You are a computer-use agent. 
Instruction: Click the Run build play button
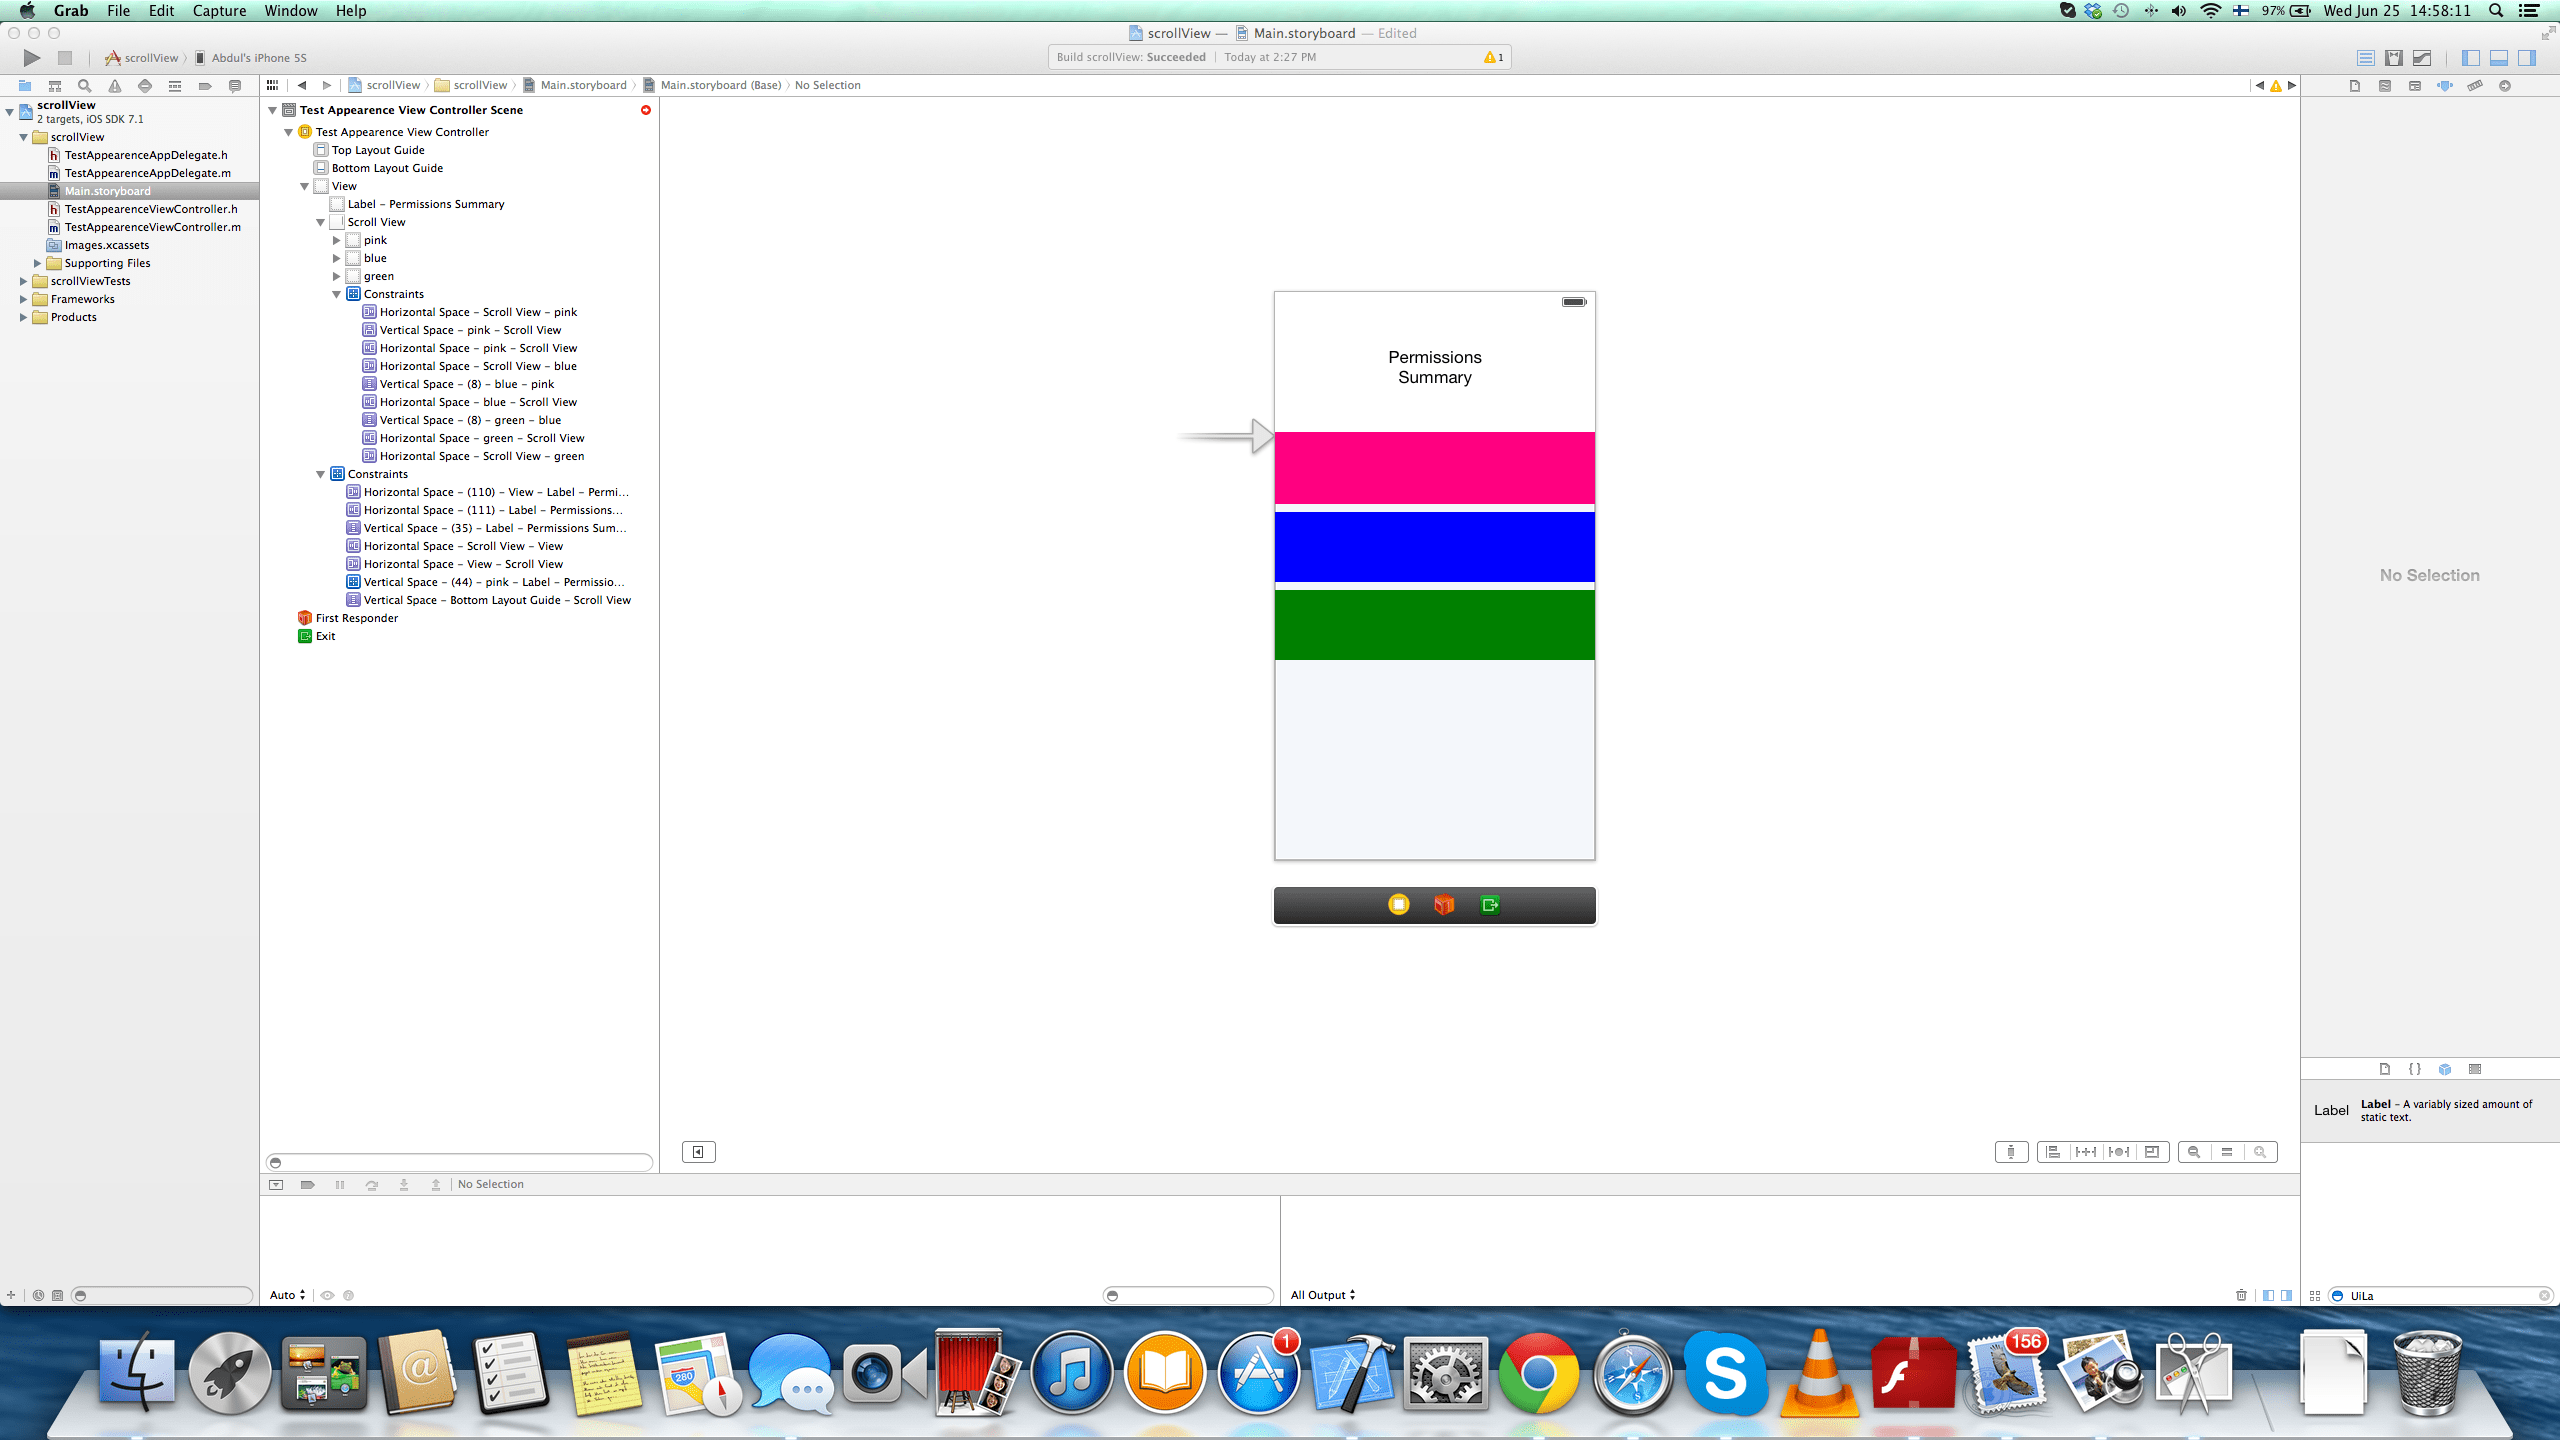coord(32,58)
